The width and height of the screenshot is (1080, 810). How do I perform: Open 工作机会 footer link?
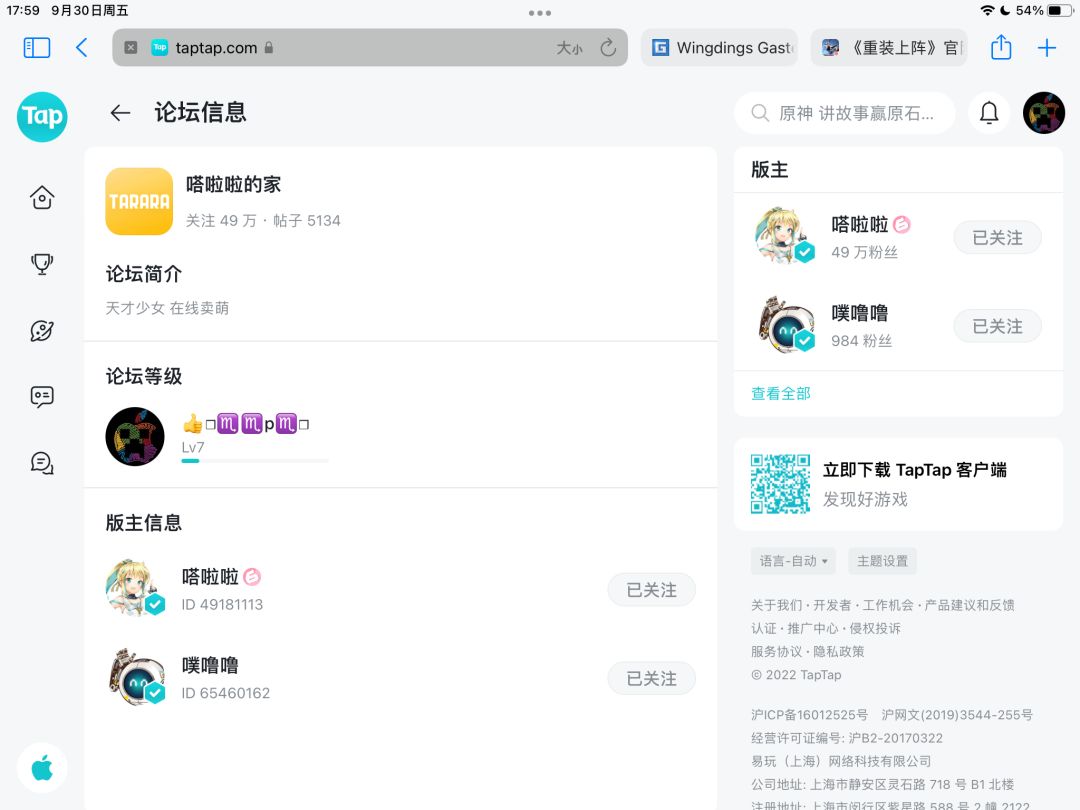pos(888,605)
